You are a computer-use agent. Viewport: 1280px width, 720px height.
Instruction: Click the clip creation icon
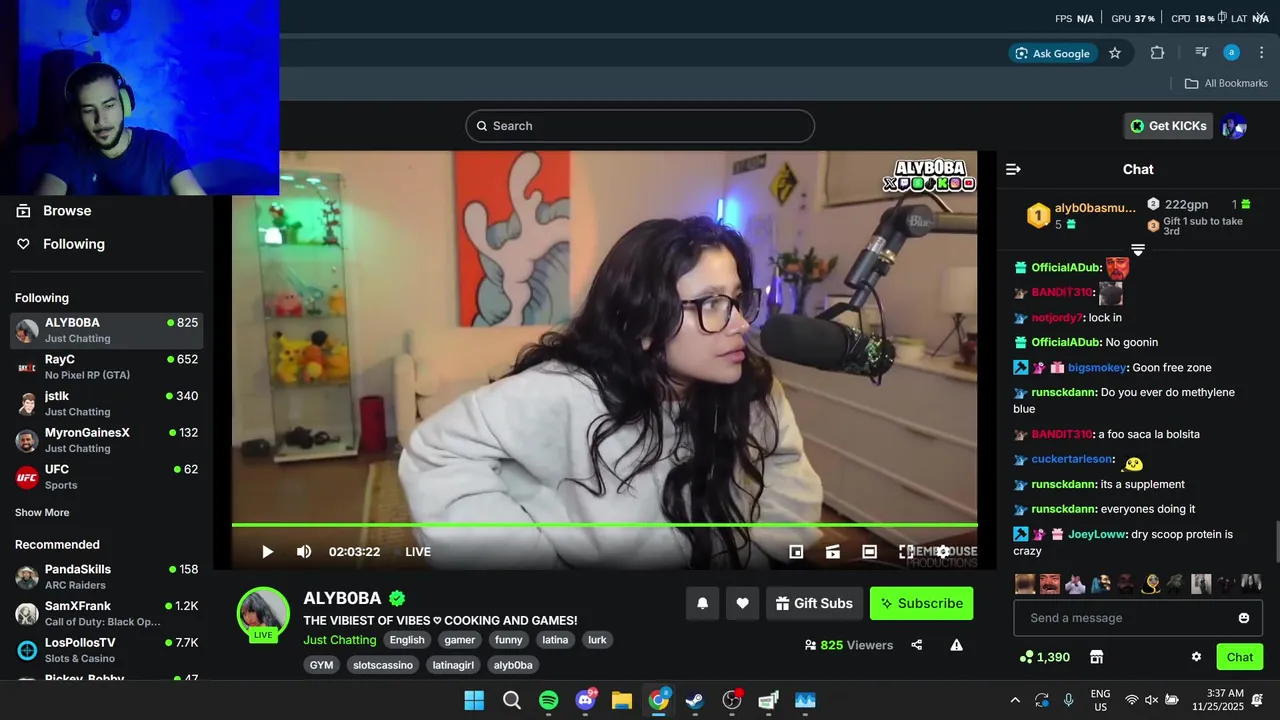click(832, 552)
